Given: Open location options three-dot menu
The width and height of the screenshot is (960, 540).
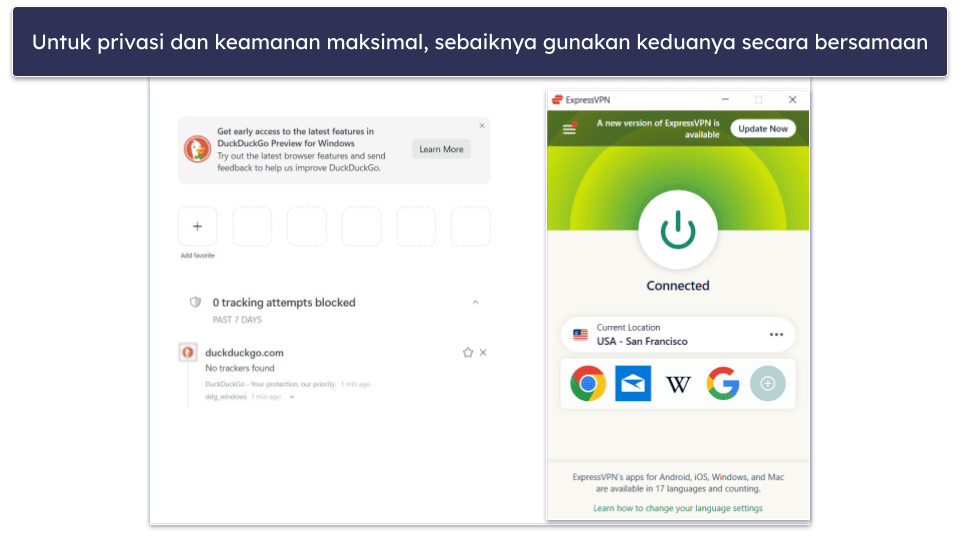Looking at the screenshot, I should tap(776, 334).
